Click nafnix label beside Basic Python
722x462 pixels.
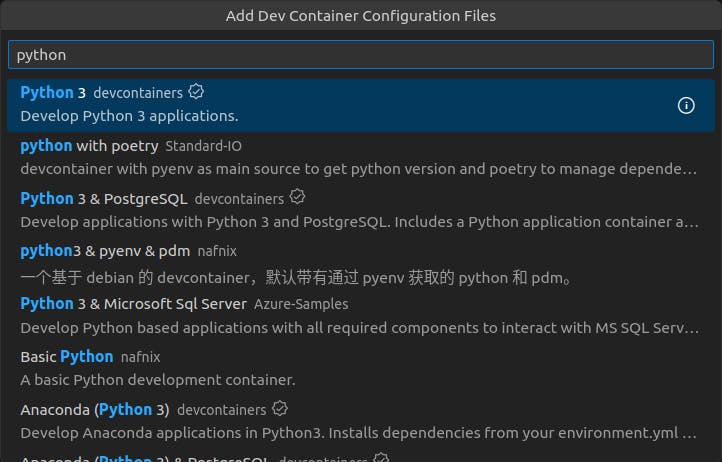(140, 356)
